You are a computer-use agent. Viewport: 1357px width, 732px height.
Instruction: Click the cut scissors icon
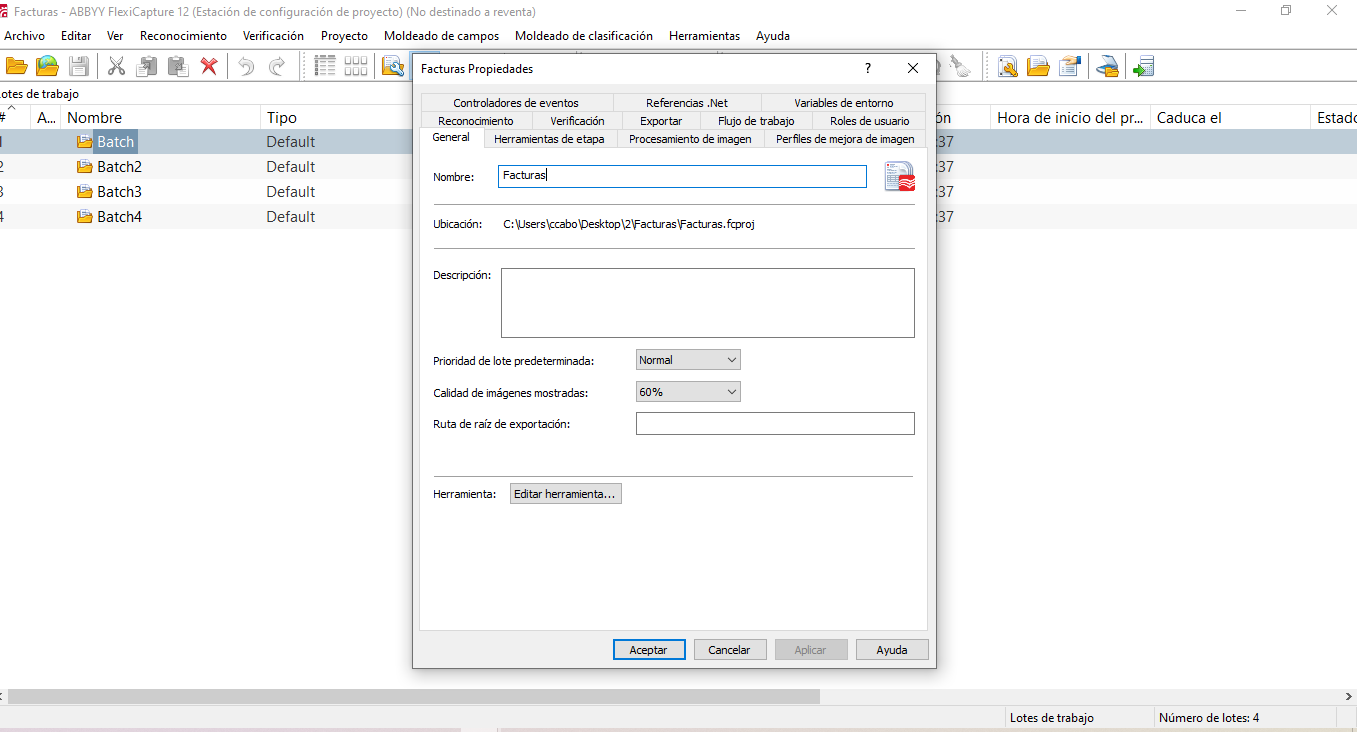pyautogui.click(x=116, y=66)
